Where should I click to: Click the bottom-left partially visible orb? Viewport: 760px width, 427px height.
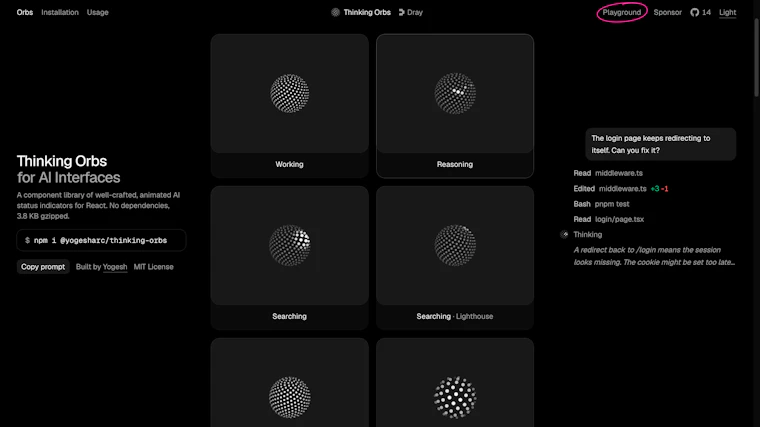click(x=289, y=397)
